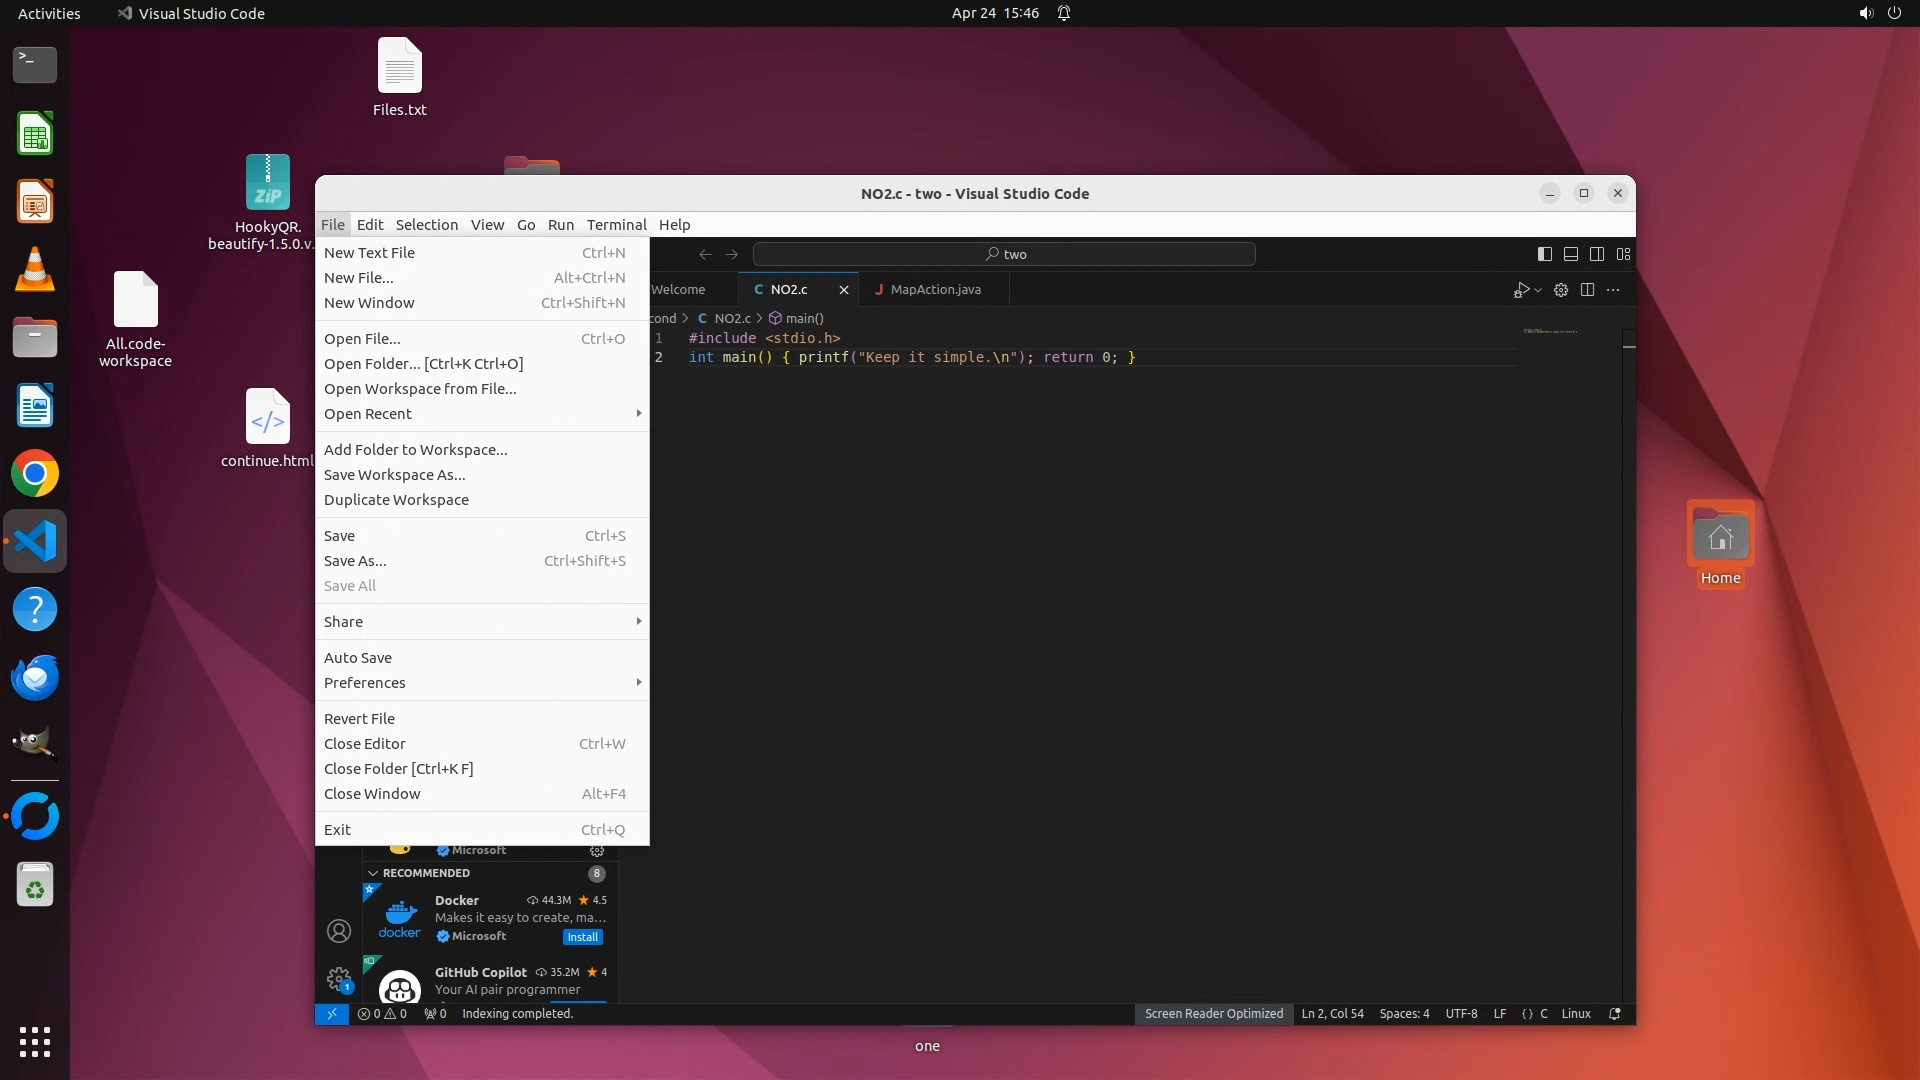The image size is (1920, 1080).
Task: Open notifications bell in status bar
Action: pos(1614,1014)
